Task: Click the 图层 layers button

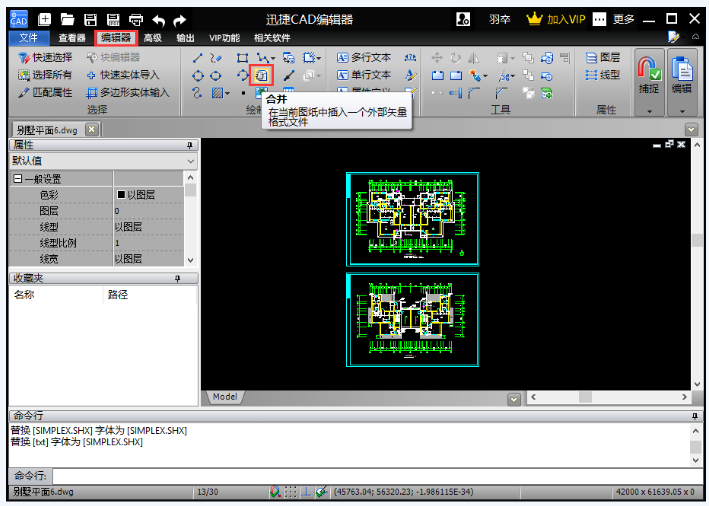Action: pos(603,57)
